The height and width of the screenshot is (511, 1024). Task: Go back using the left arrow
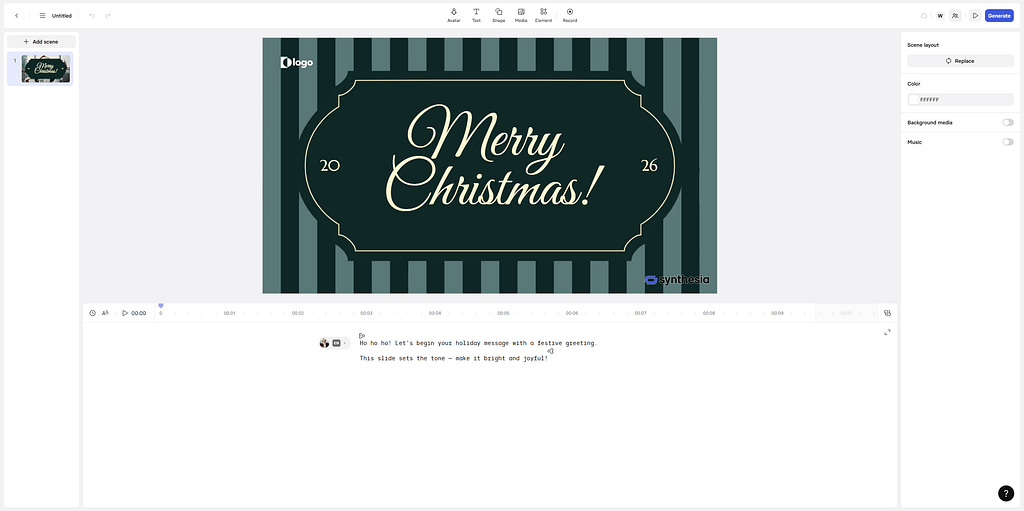pyautogui.click(x=16, y=15)
